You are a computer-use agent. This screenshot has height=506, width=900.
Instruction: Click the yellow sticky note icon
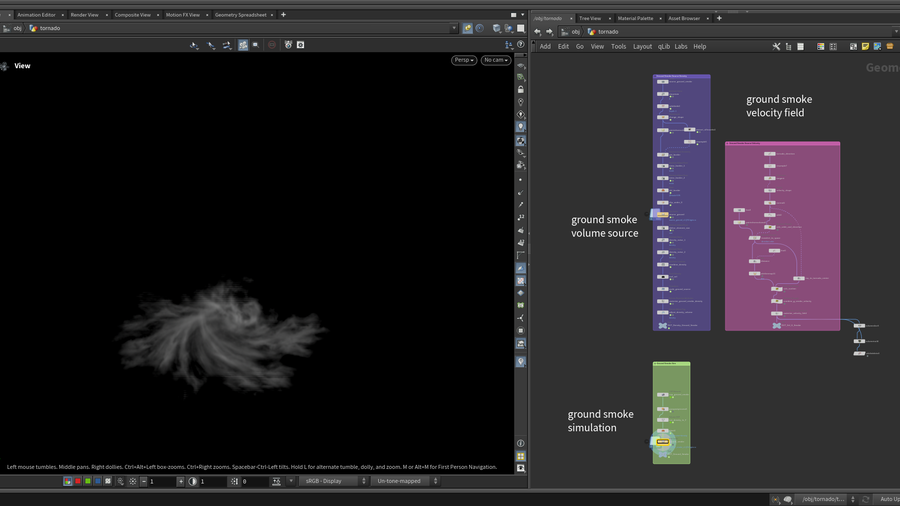pyautogui.click(x=865, y=46)
